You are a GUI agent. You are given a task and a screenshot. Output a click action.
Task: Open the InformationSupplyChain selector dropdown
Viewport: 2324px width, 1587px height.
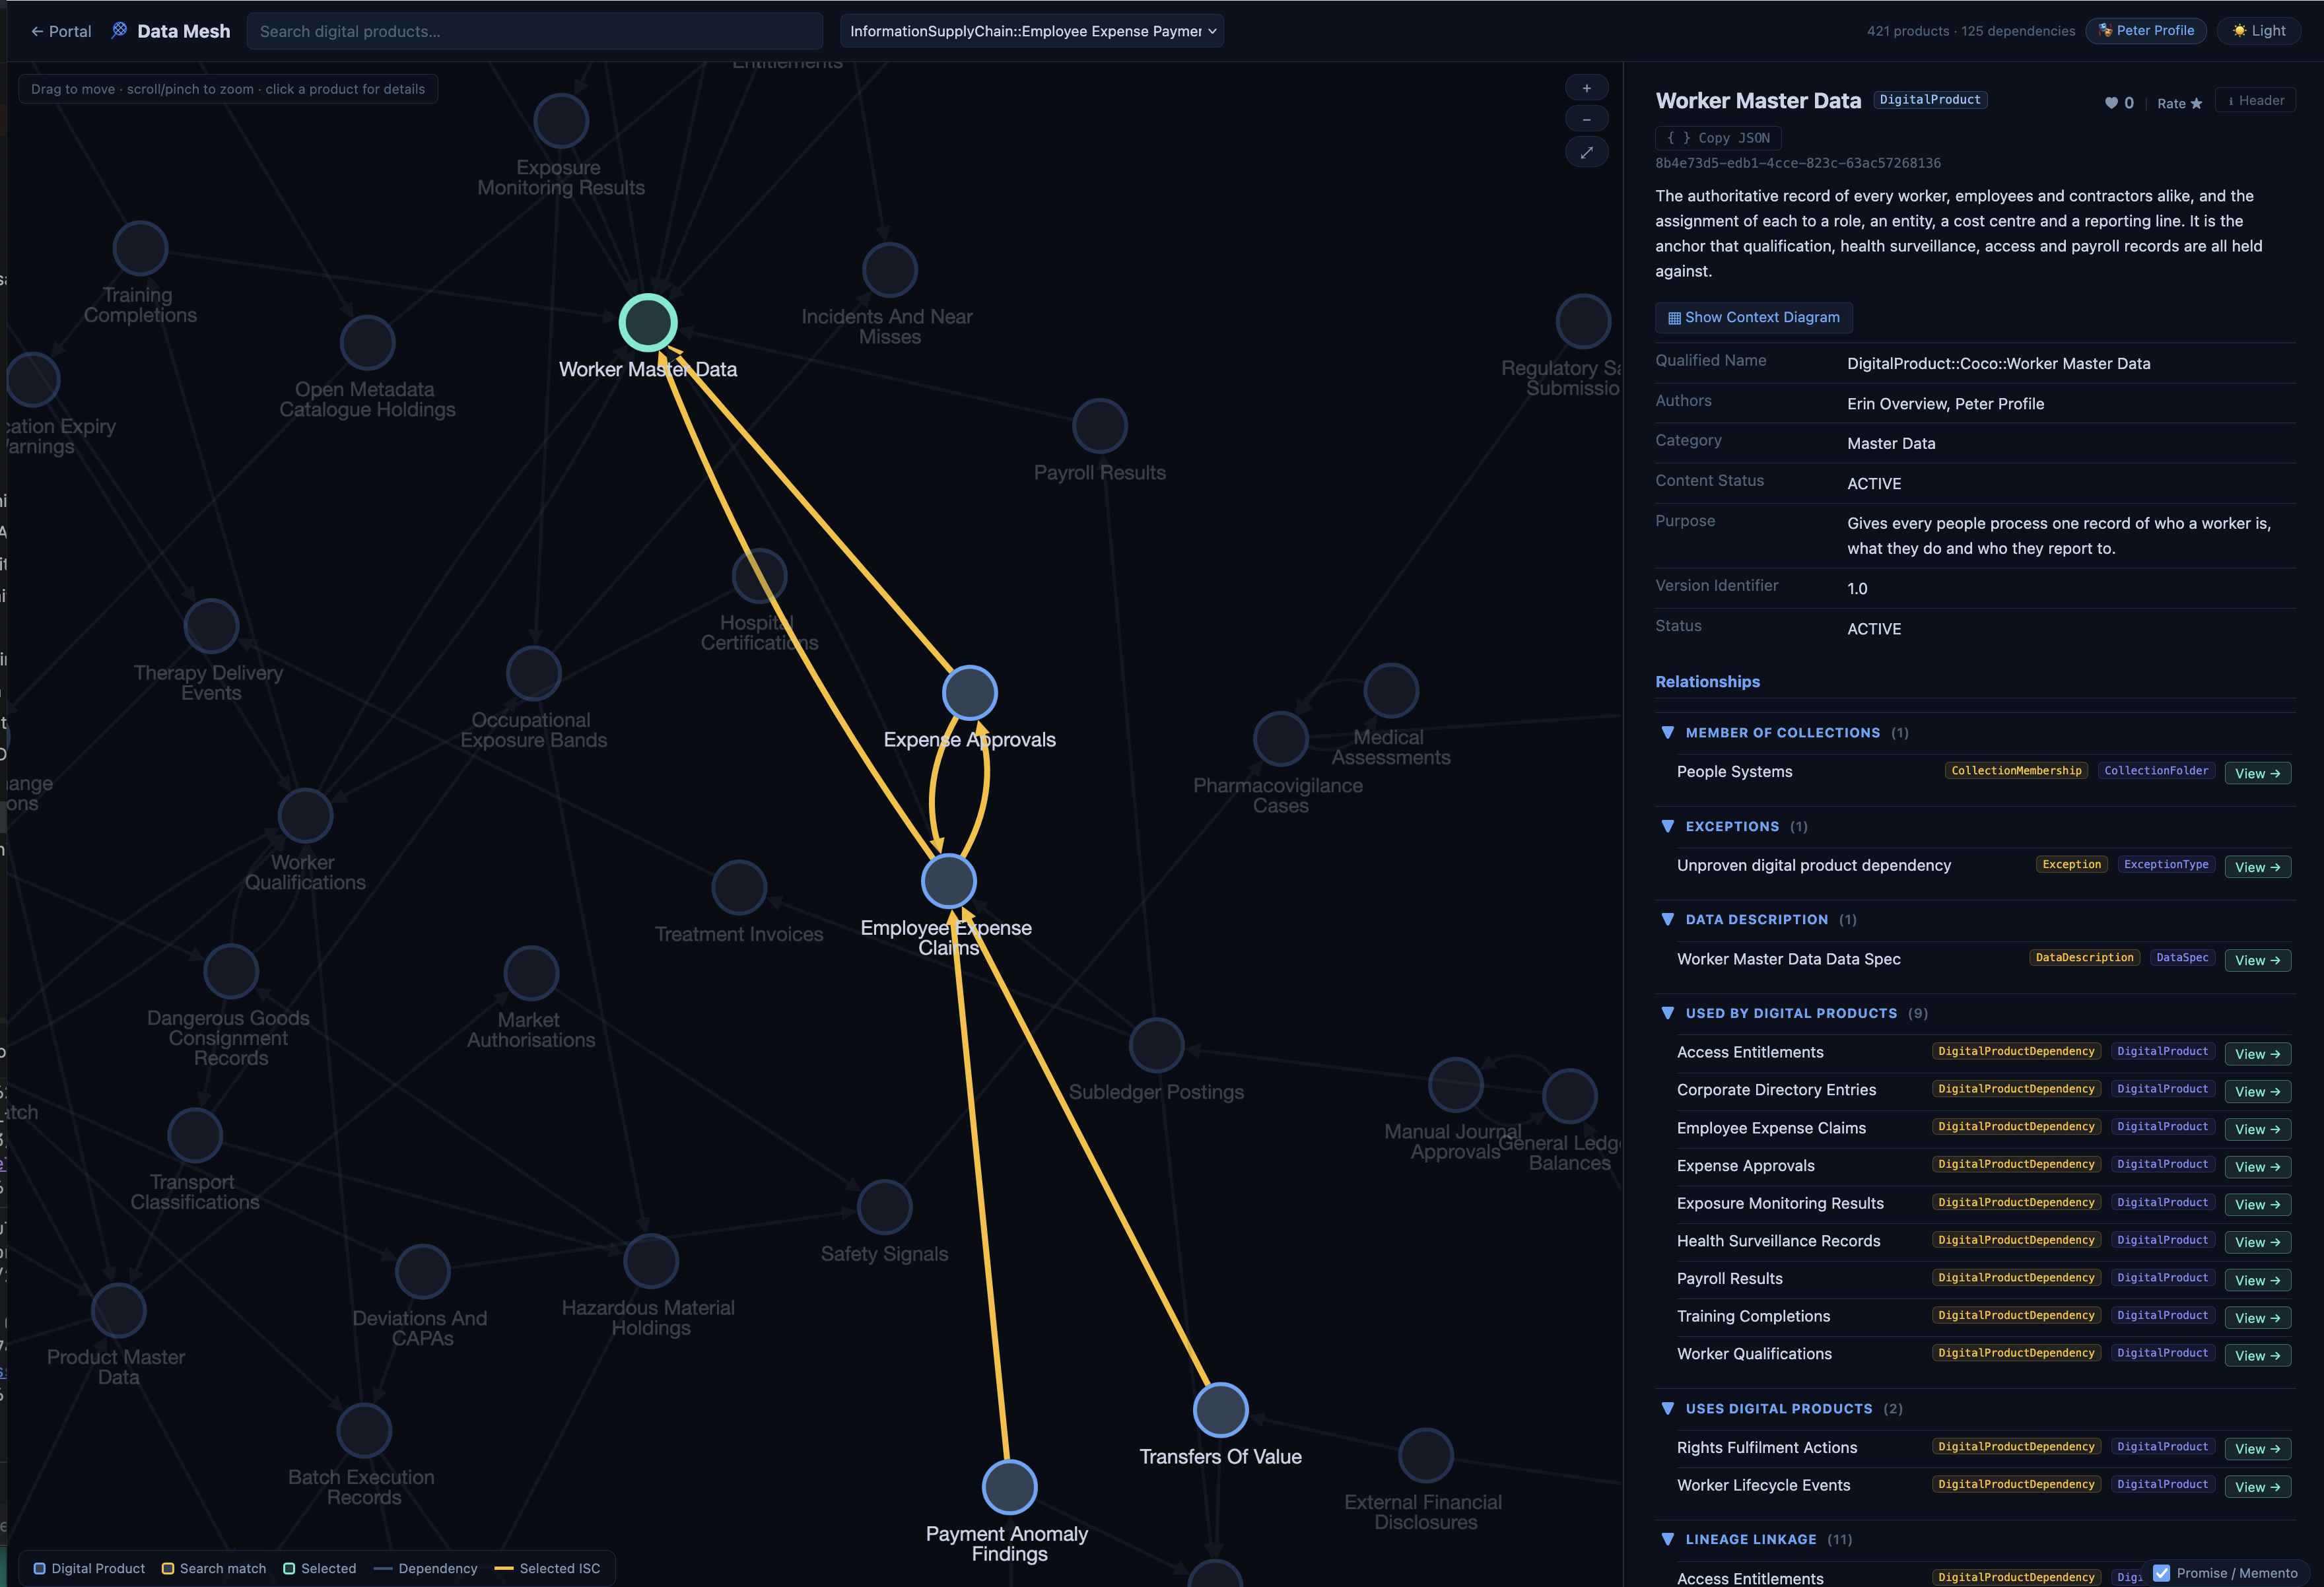point(1031,31)
